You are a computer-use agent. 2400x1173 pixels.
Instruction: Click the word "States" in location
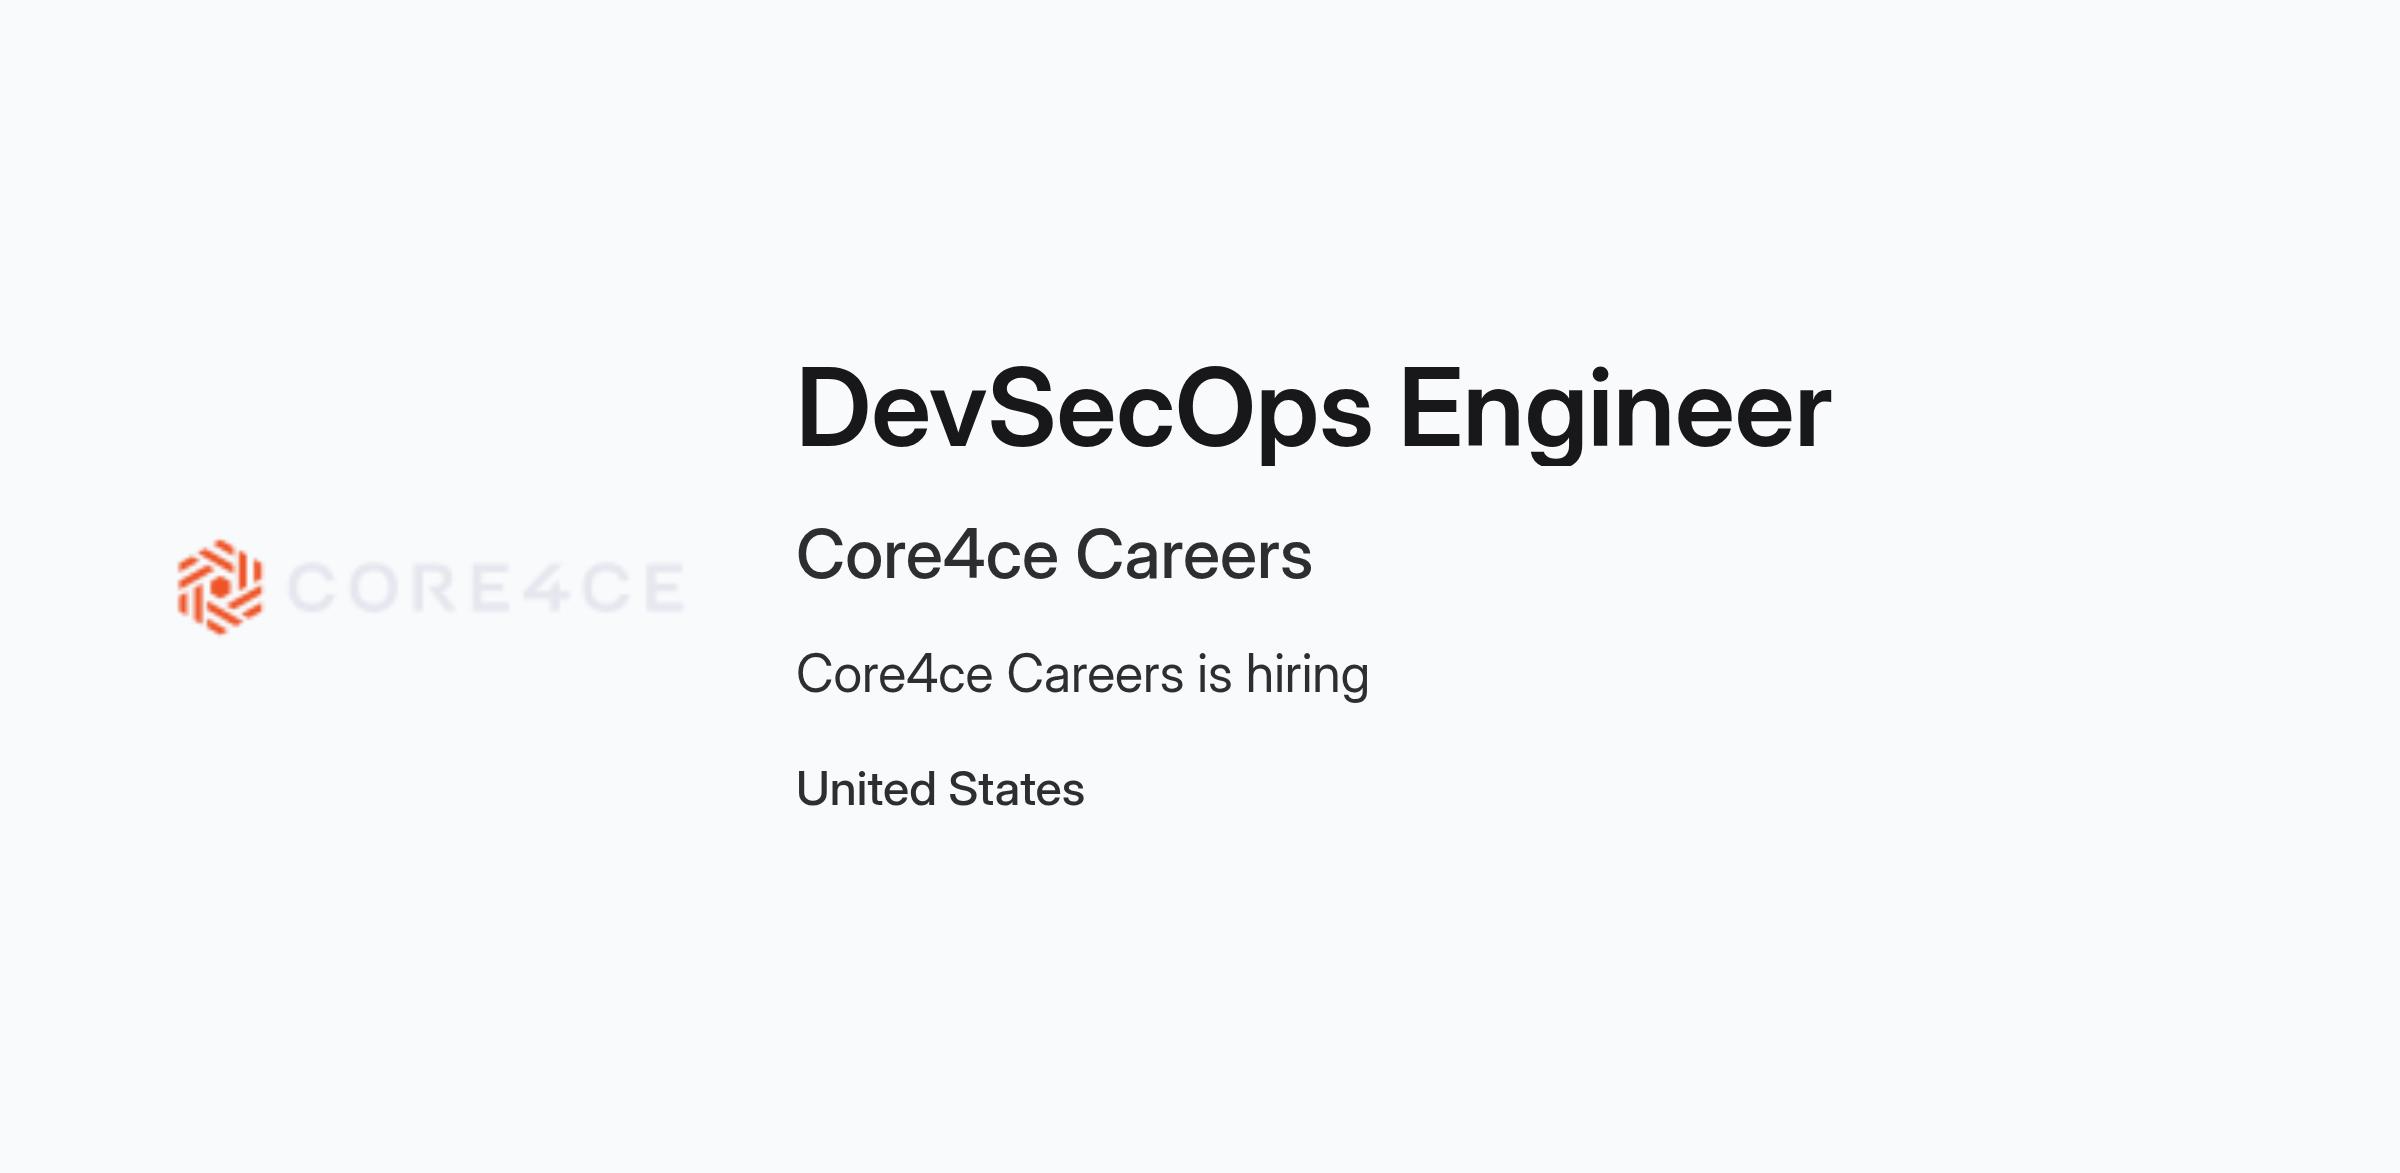point(1017,789)
